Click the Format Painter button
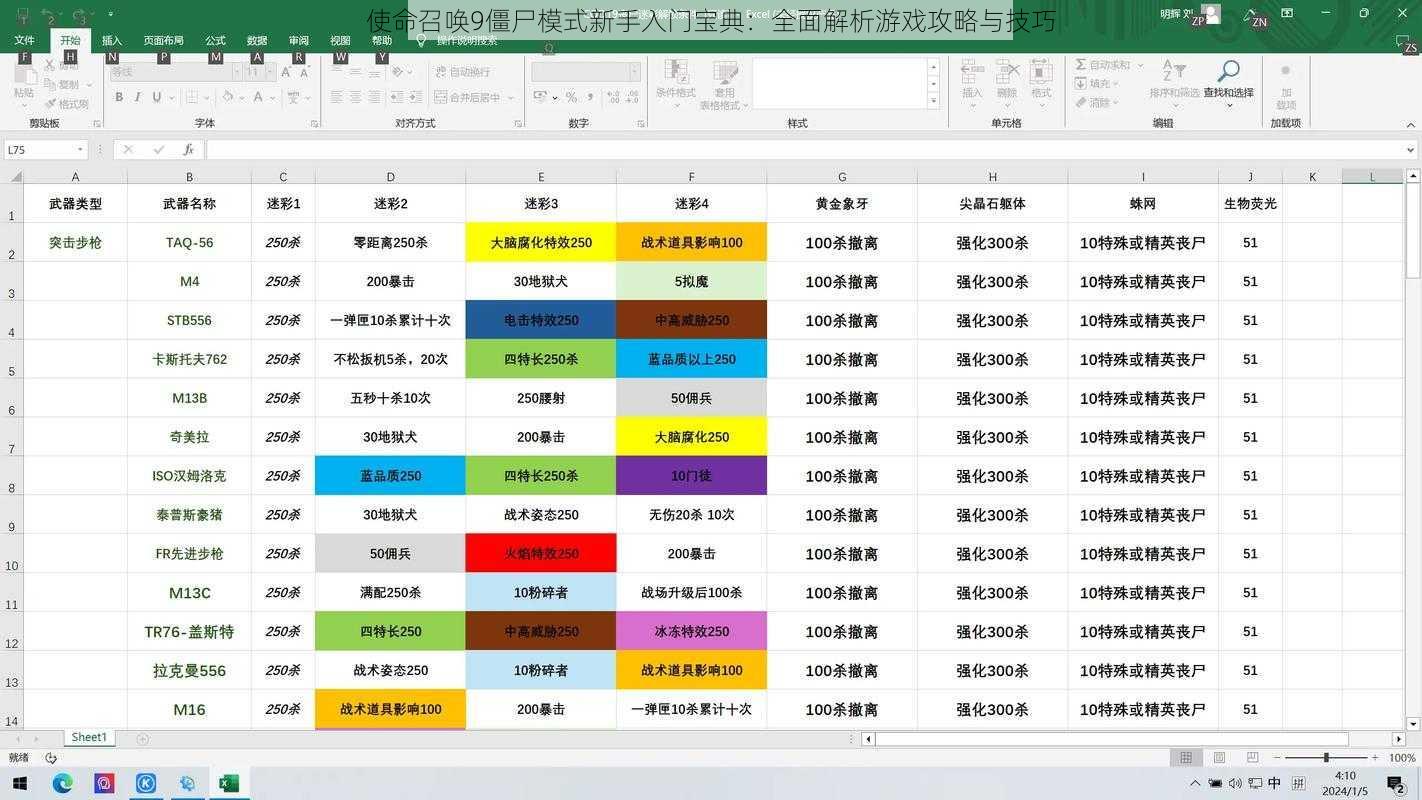This screenshot has height=800, width=1422. [65, 103]
